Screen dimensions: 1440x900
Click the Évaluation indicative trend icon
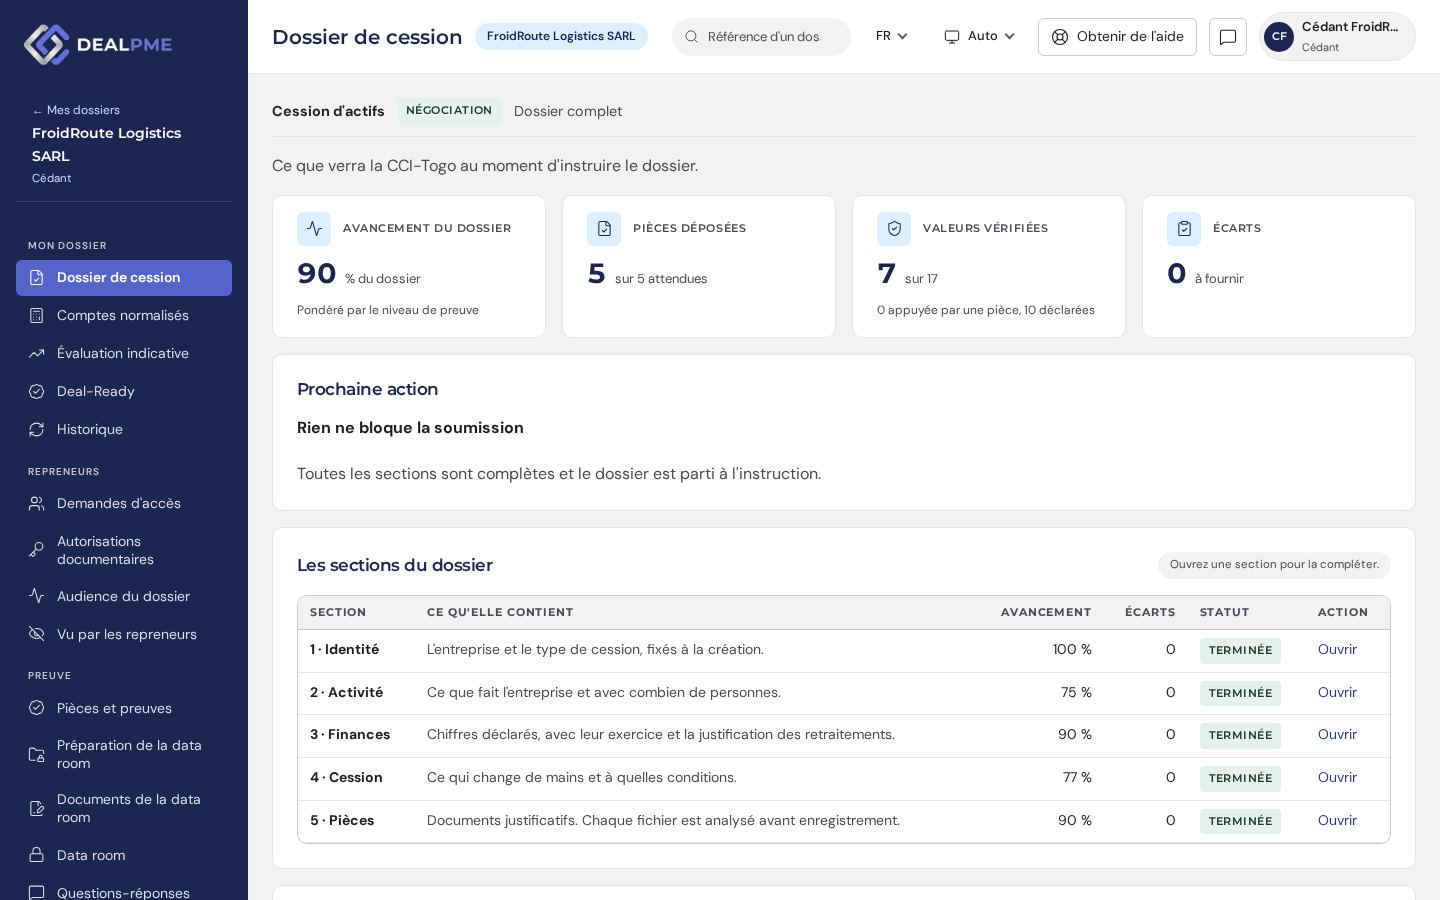coord(37,354)
